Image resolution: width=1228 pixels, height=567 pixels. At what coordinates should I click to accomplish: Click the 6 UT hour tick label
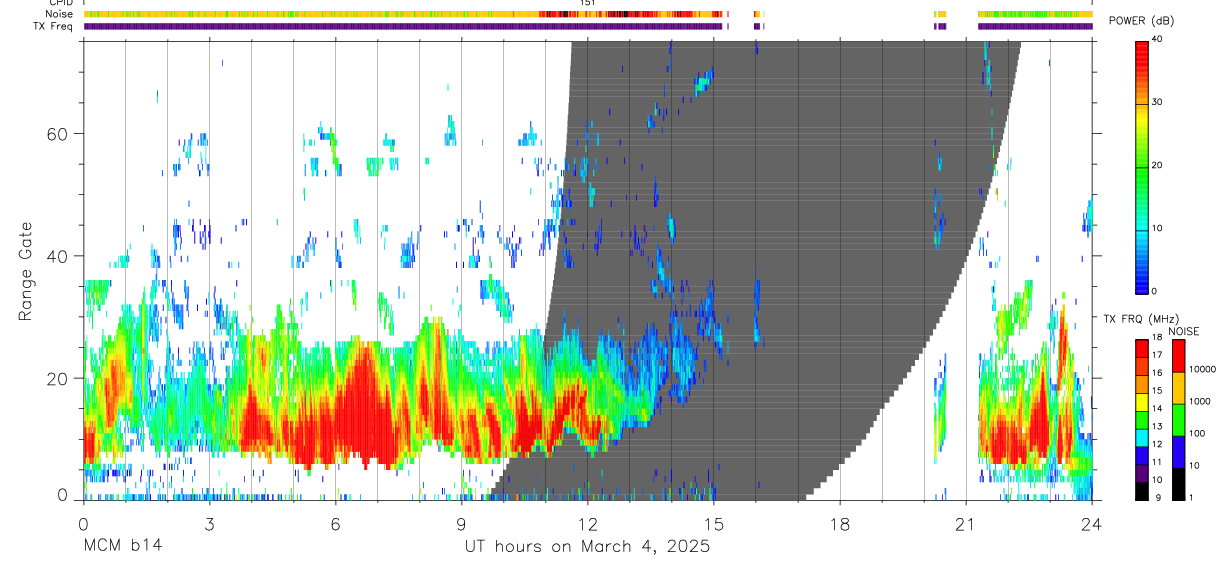point(335,523)
